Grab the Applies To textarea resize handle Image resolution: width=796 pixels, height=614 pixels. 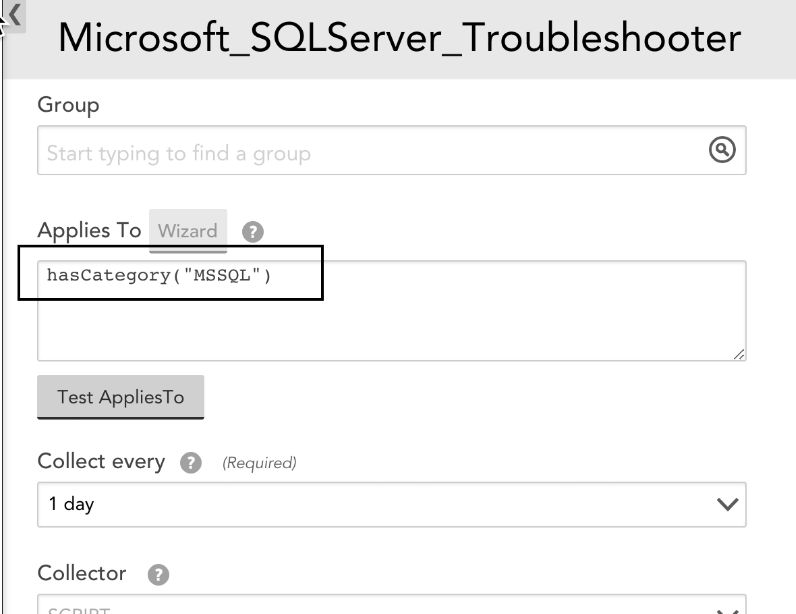(739, 354)
